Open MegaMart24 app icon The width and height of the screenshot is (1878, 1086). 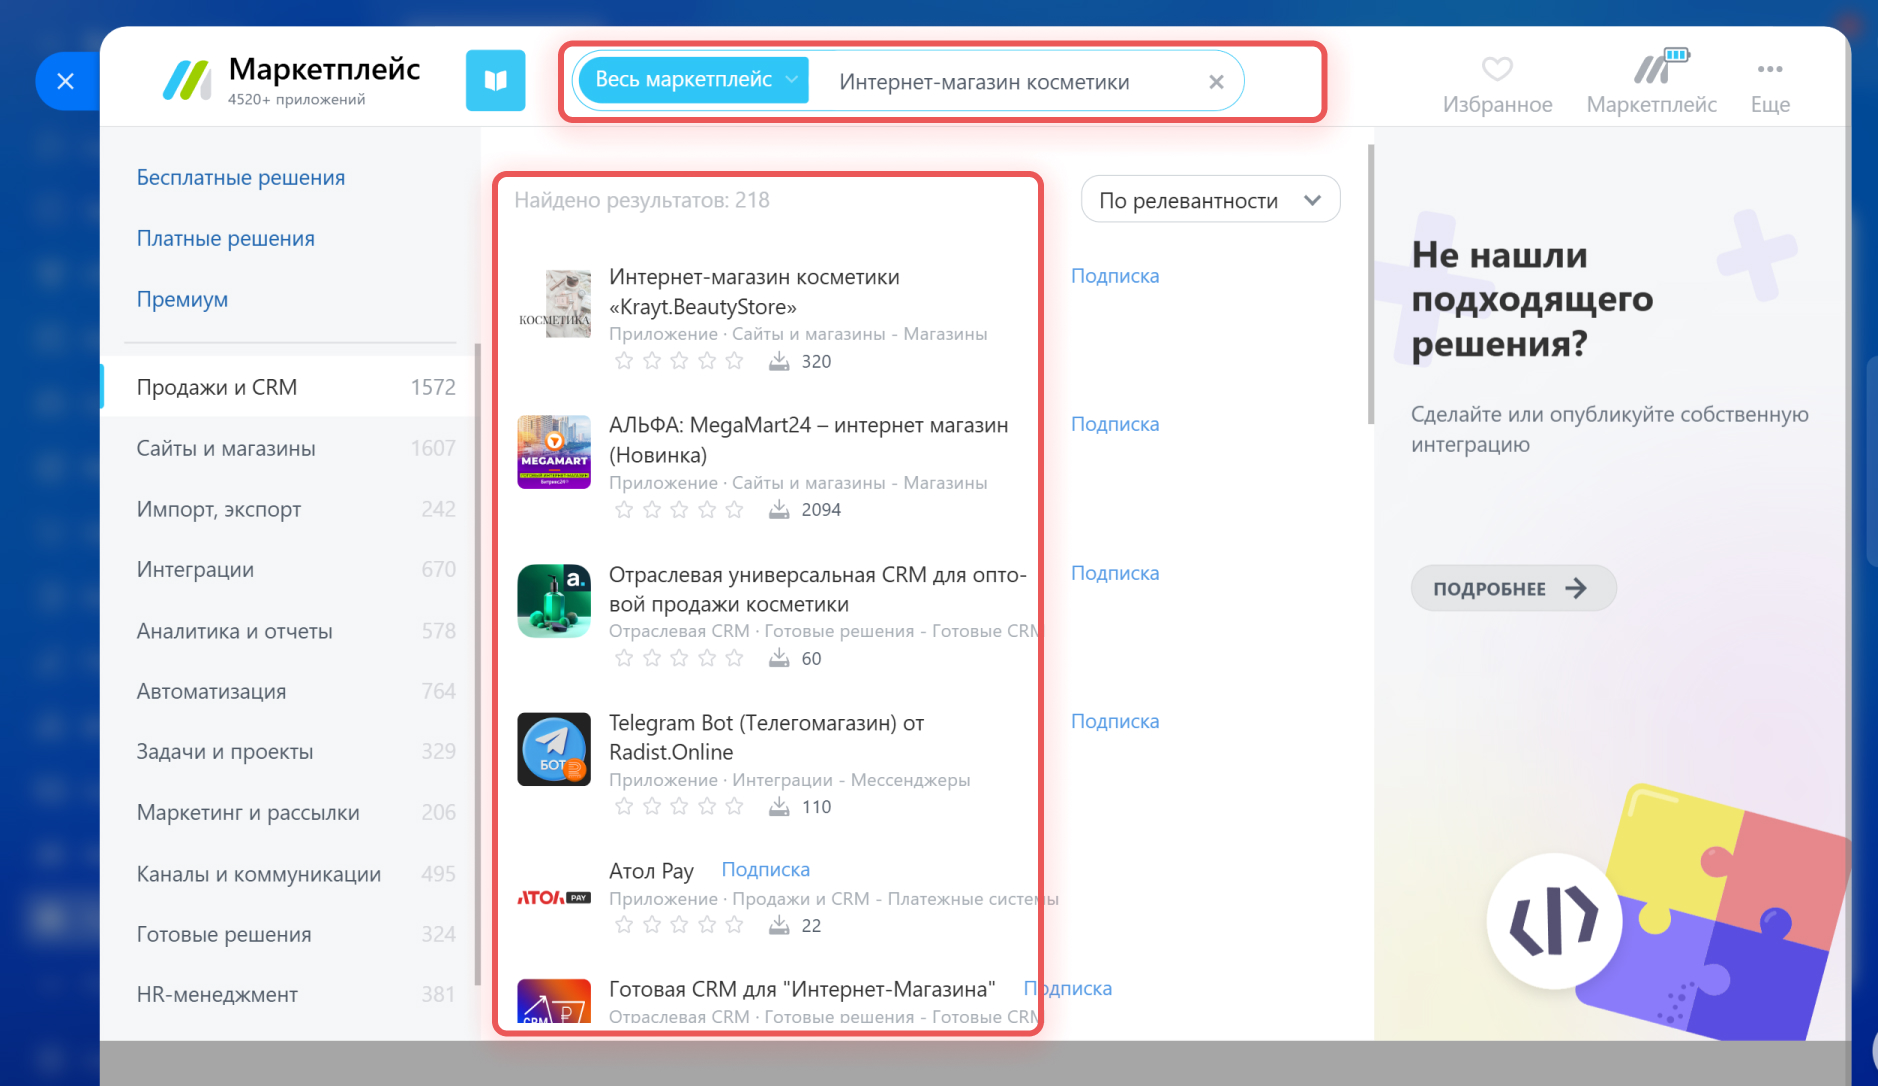[x=554, y=452]
